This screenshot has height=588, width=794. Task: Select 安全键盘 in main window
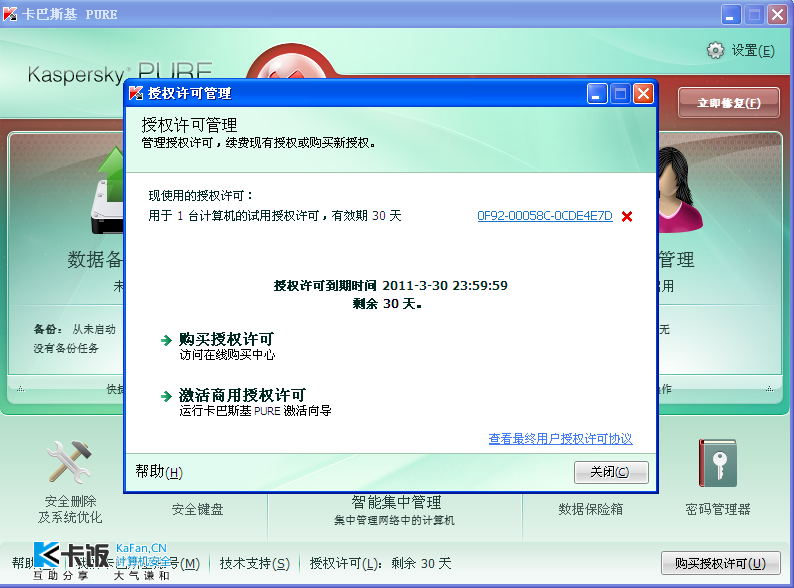pyautogui.click(x=197, y=509)
